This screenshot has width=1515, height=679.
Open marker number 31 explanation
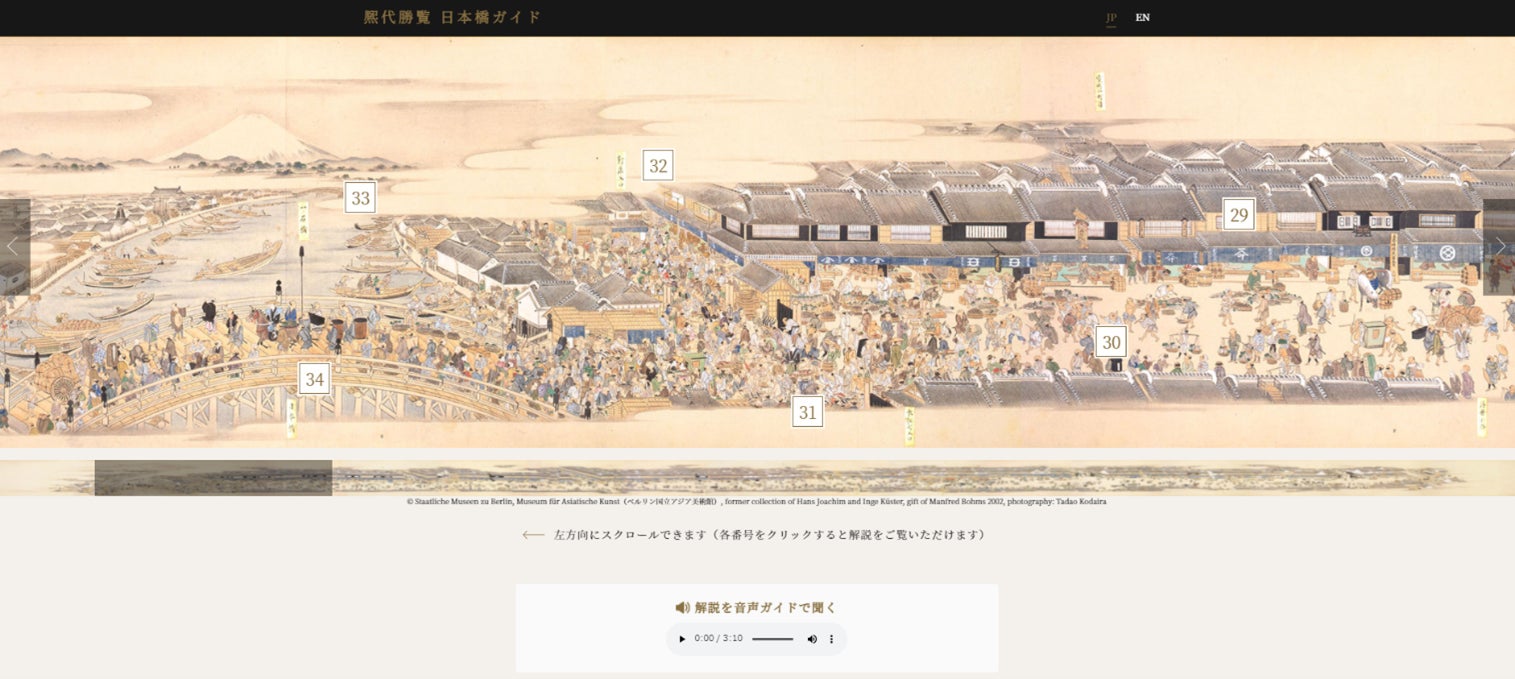tap(807, 412)
